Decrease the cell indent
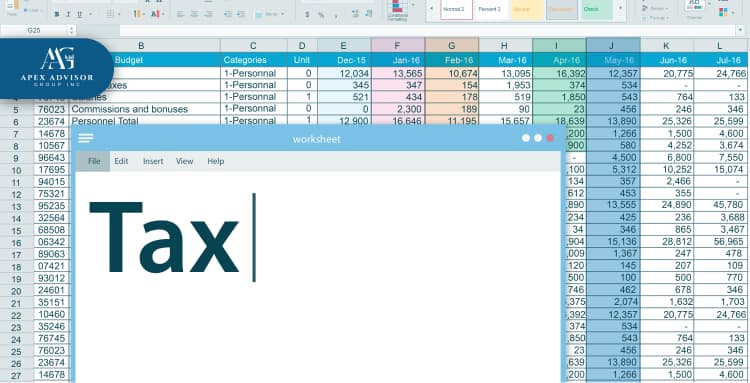 click(x=228, y=14)
